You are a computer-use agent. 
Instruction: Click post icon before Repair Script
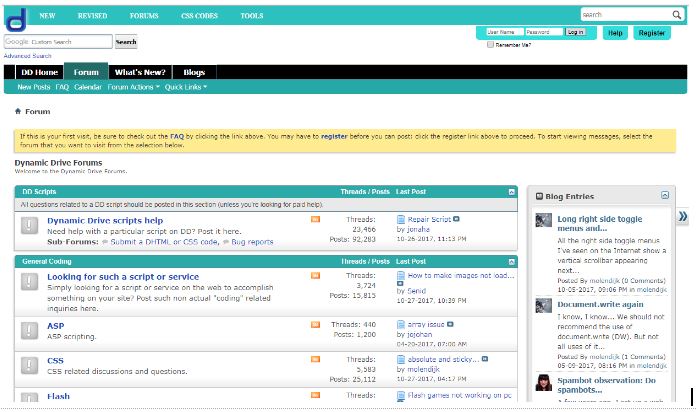(401, 219)
